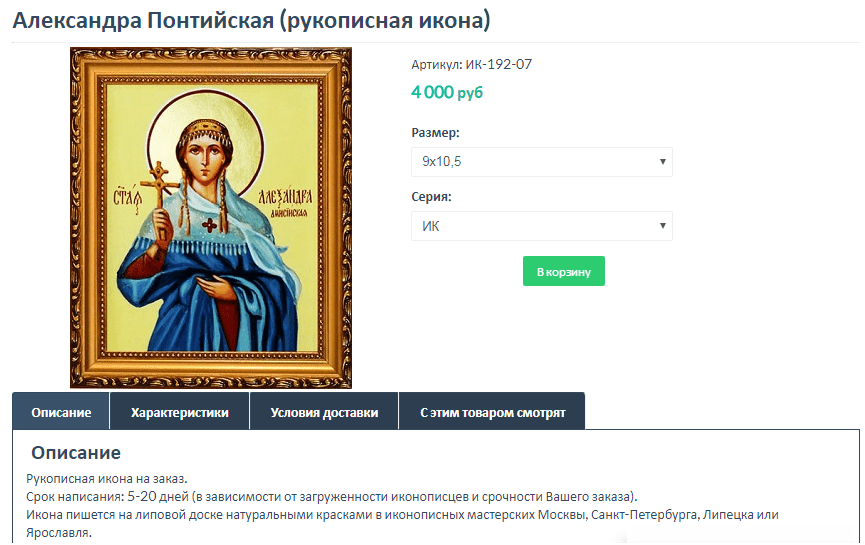Click the Описание heading inside the panel
Viewport: 865px width, 545px height.
76,452
